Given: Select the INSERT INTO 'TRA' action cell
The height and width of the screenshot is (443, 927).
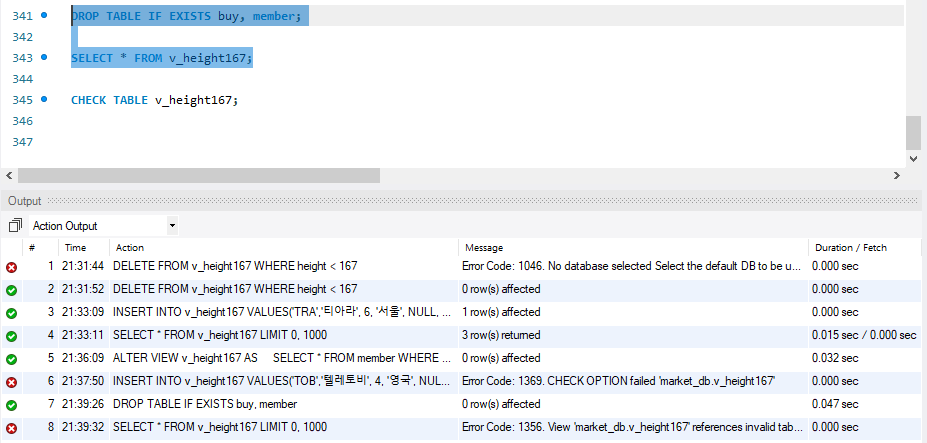Looking at the screenshot, I should (x=284, y=312).
